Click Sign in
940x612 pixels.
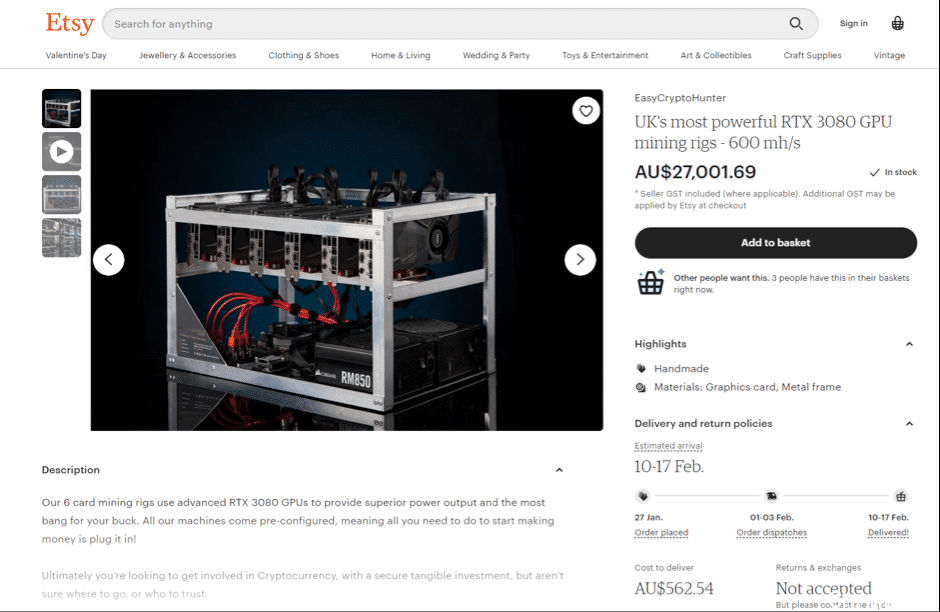tap(853, 23)
